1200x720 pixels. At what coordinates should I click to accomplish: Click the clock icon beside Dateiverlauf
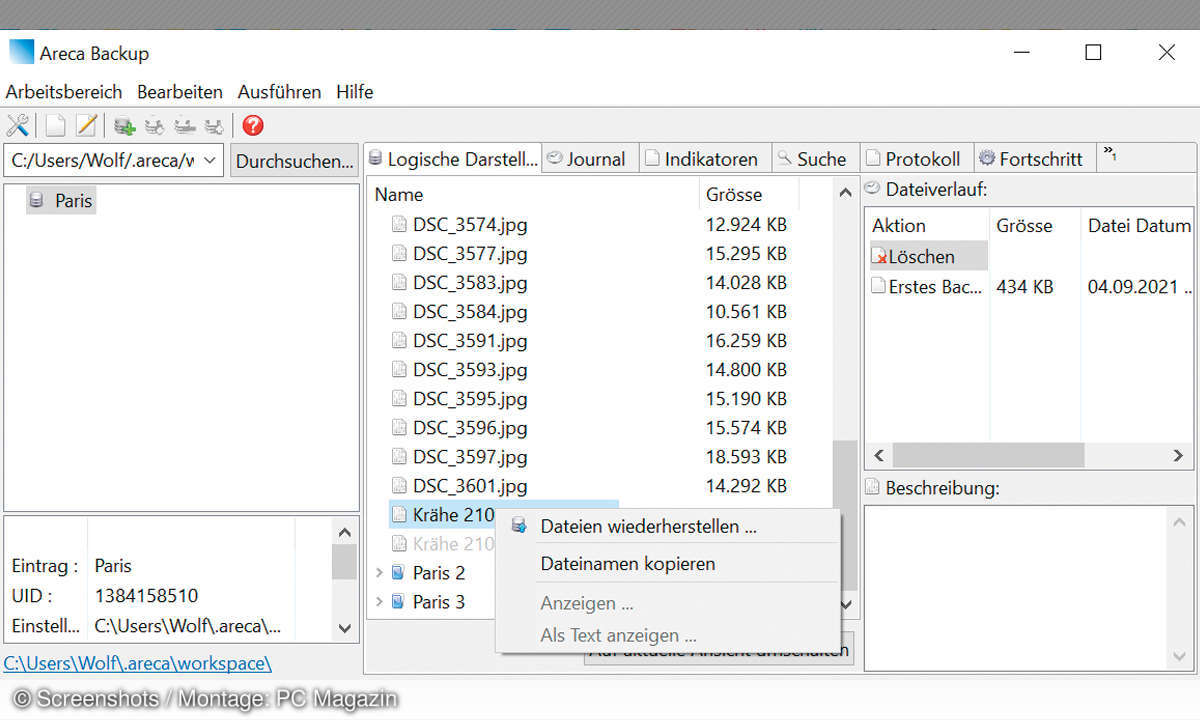point(872,188)
